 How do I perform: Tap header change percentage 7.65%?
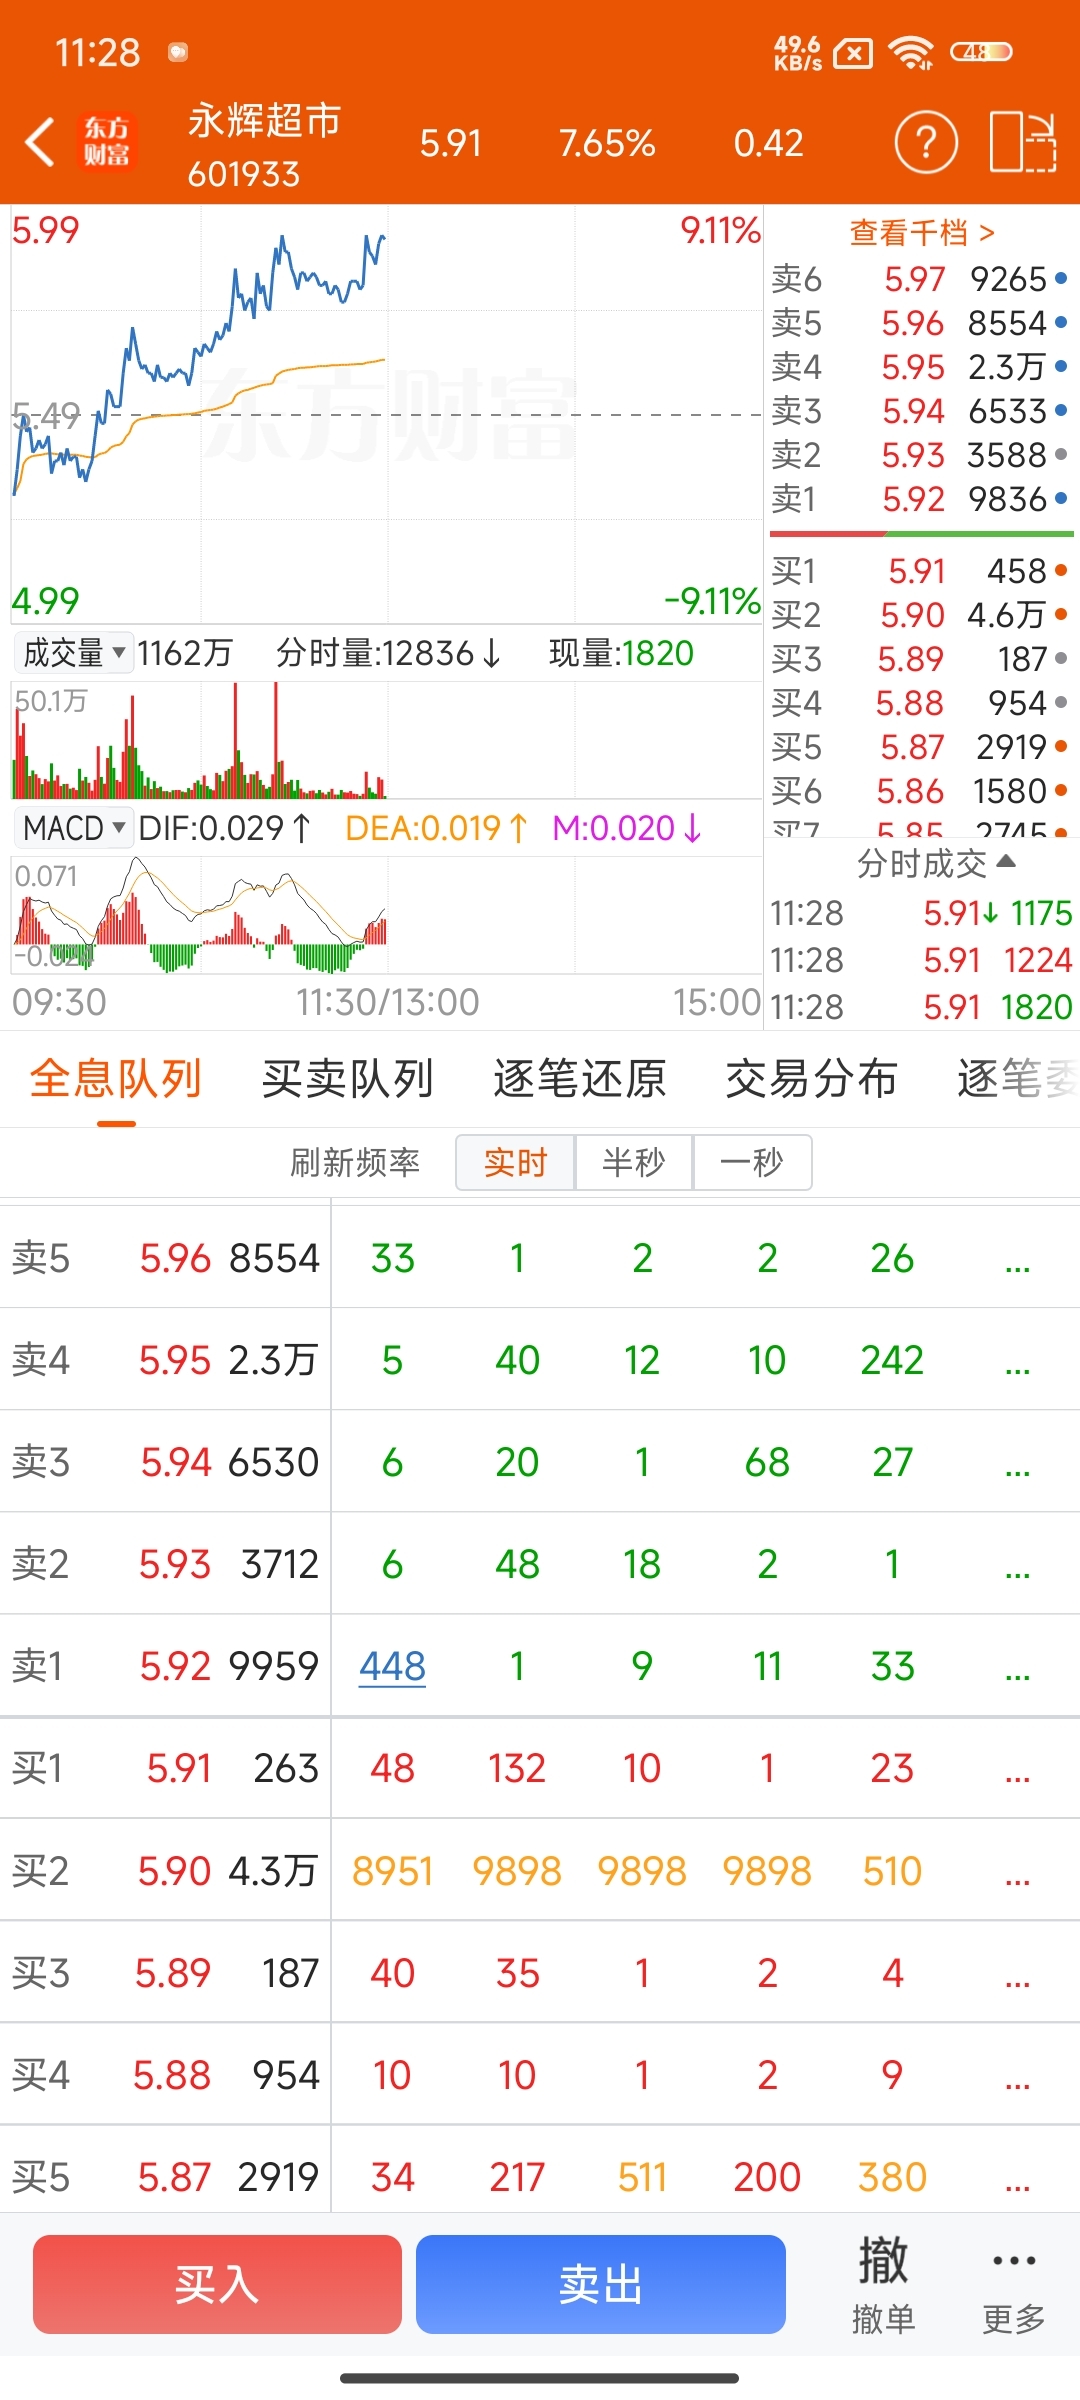tap(607, 143)
